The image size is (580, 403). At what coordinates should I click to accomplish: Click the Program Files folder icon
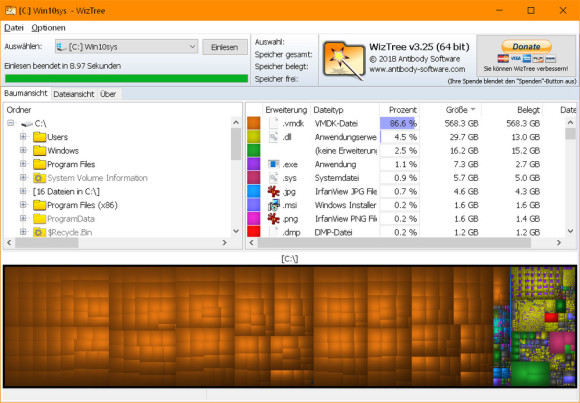[39, 164]
